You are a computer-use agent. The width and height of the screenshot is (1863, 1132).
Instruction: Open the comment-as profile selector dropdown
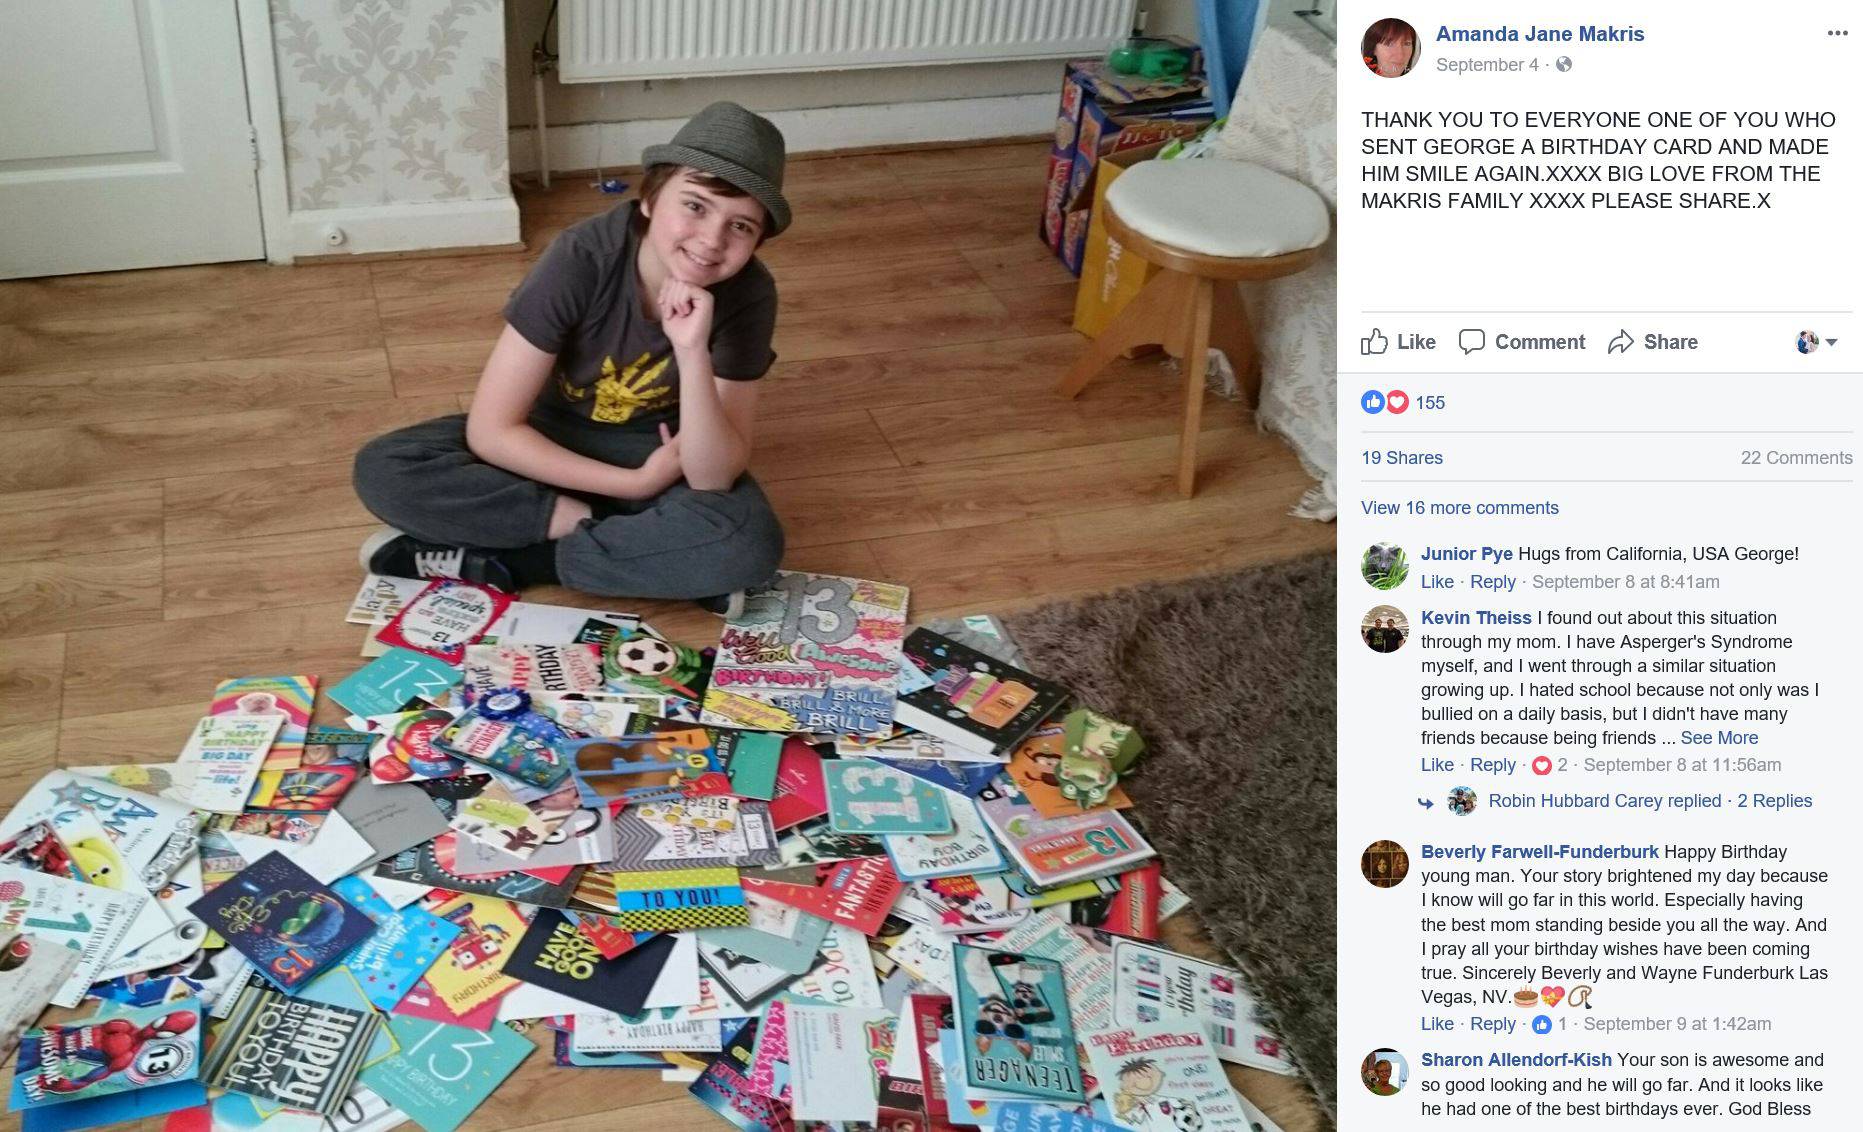pos(1817,342)
